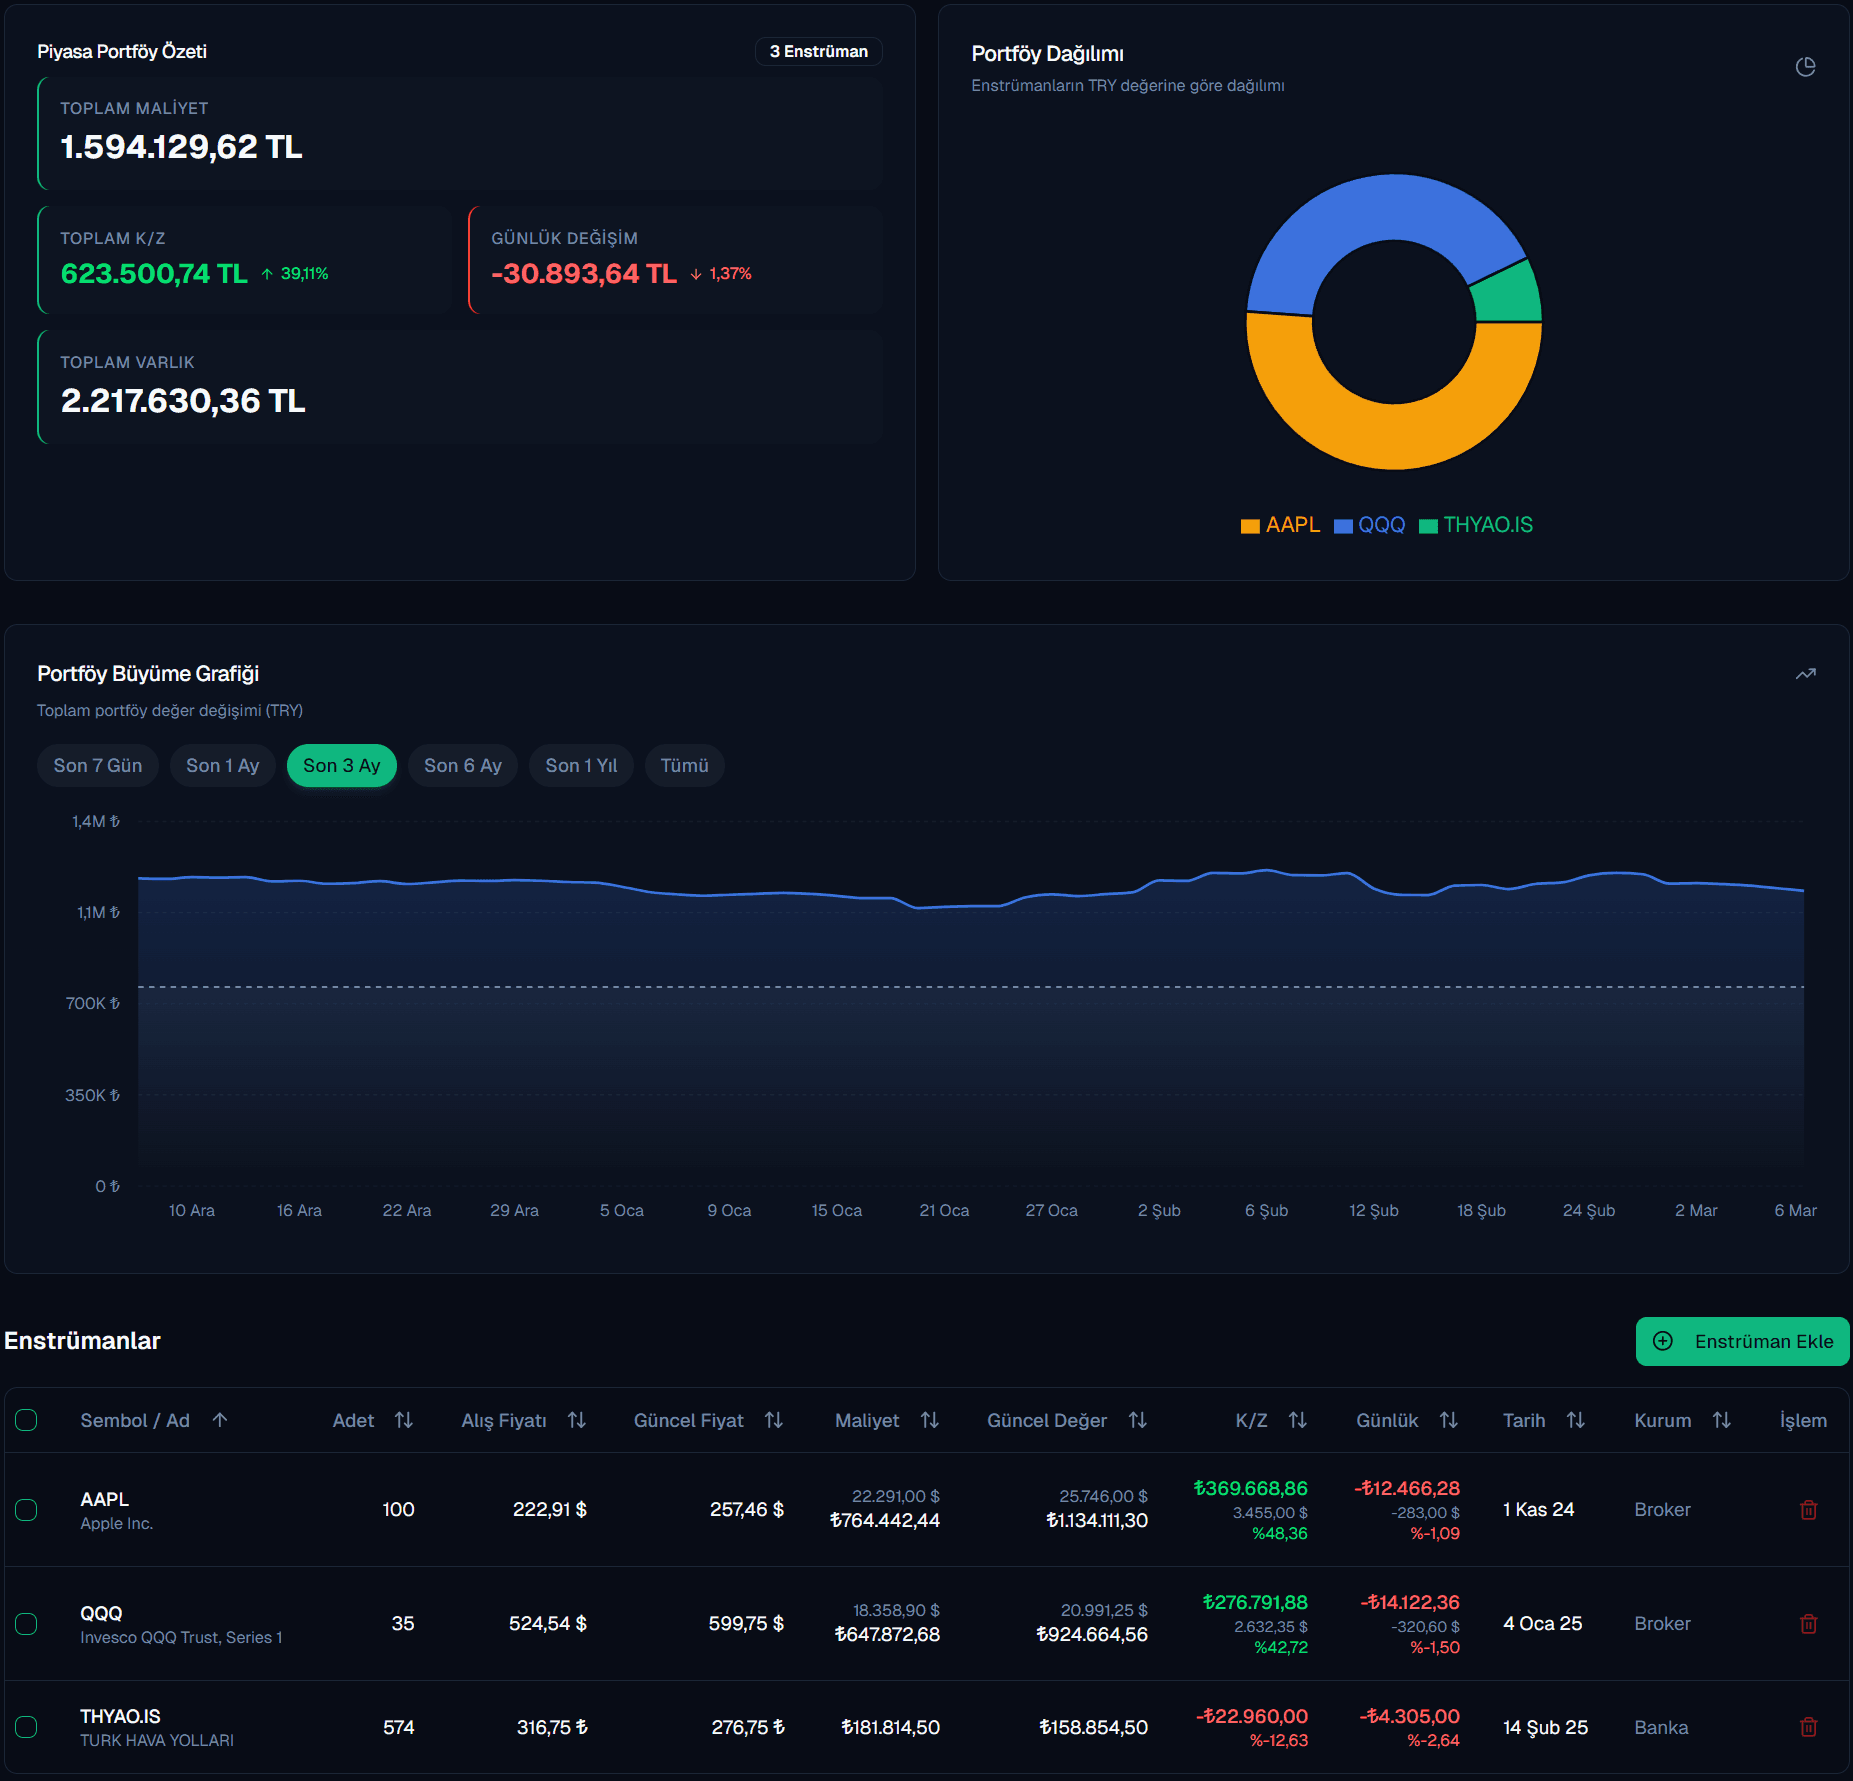
Task: Click the Enstrüman Ekle button
Action: 1742,1341
